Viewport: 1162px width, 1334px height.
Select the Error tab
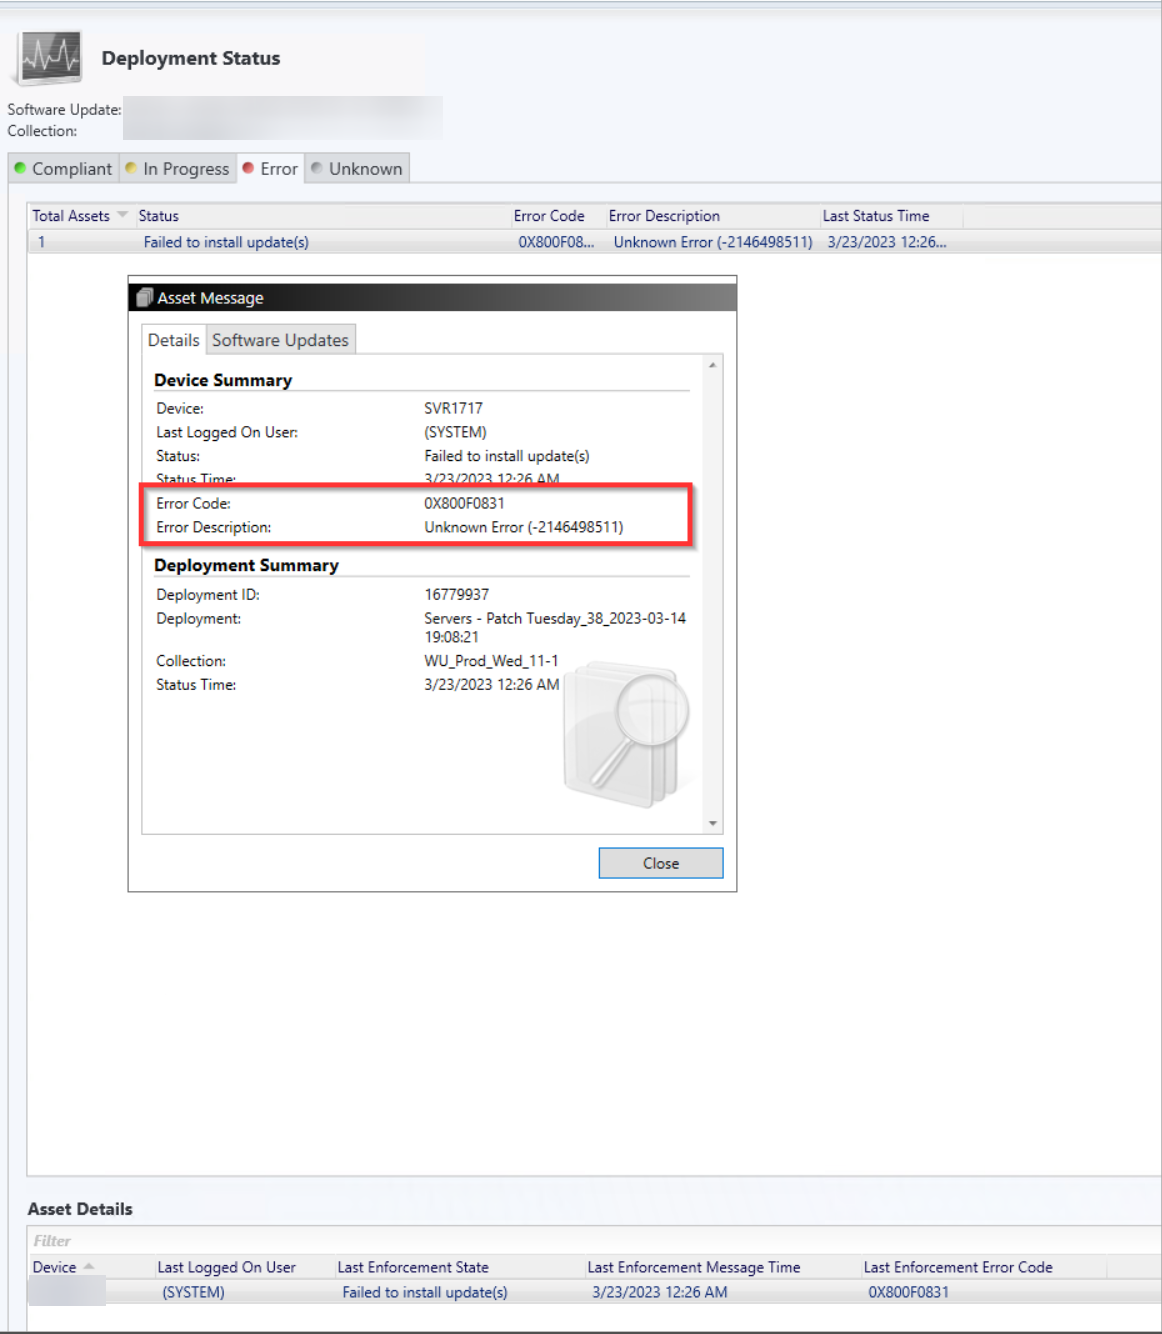pos(270,169)
